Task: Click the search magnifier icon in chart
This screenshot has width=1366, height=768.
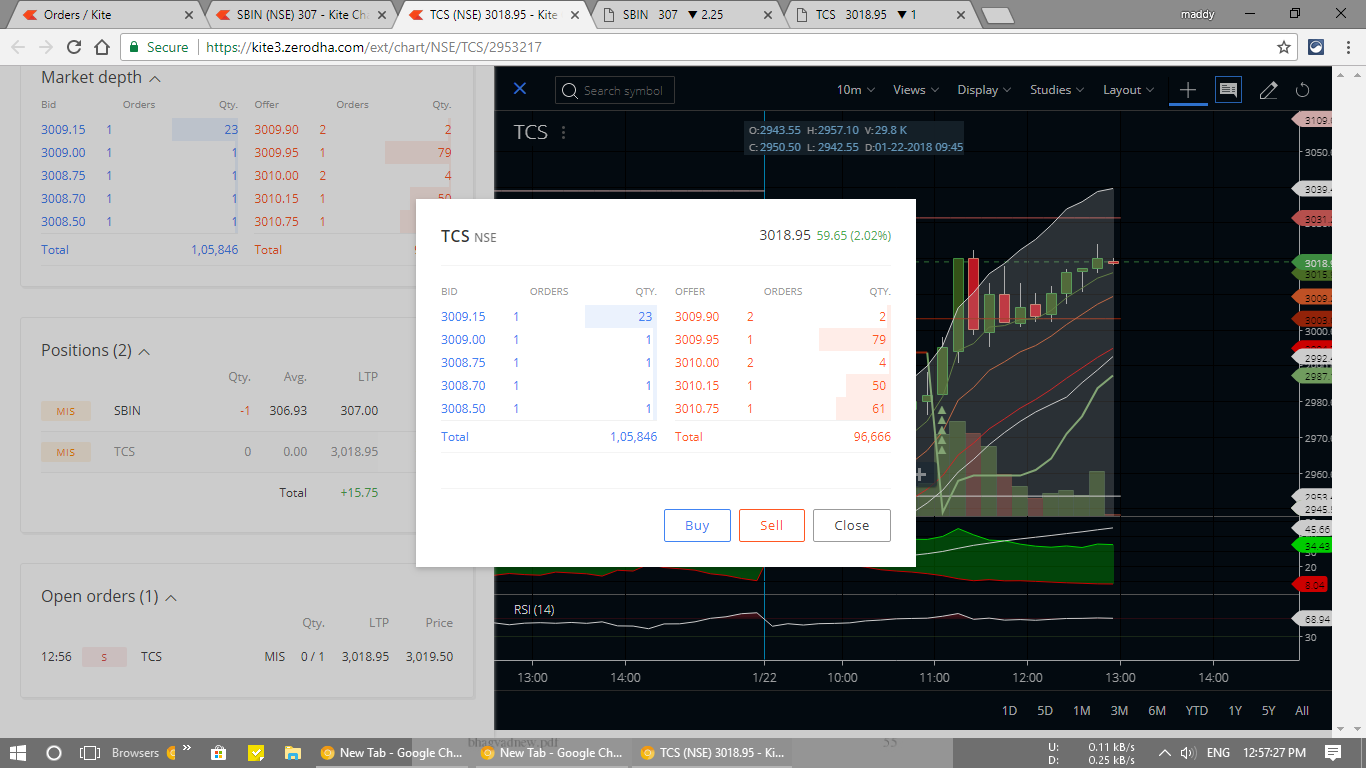Action: click(x=570, y=90)
